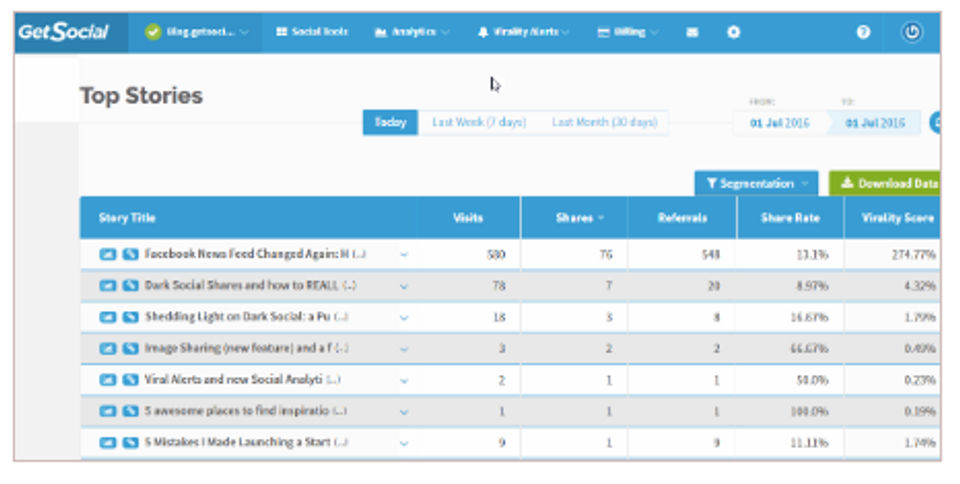
Task: Click first icon on Viral Alerts row
Action: coord(108,380)
